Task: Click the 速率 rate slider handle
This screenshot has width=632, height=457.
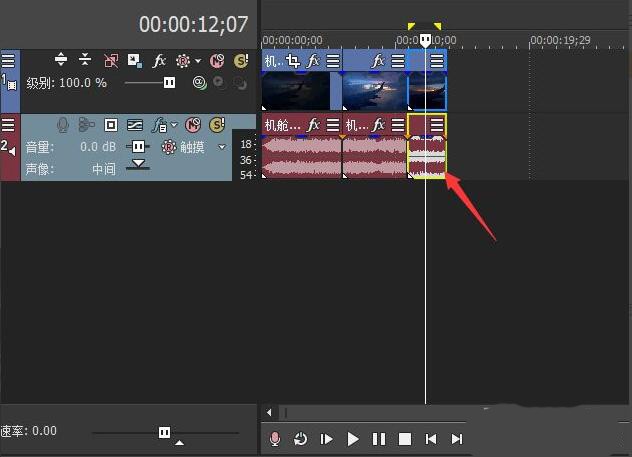Action: pos(164,432)
